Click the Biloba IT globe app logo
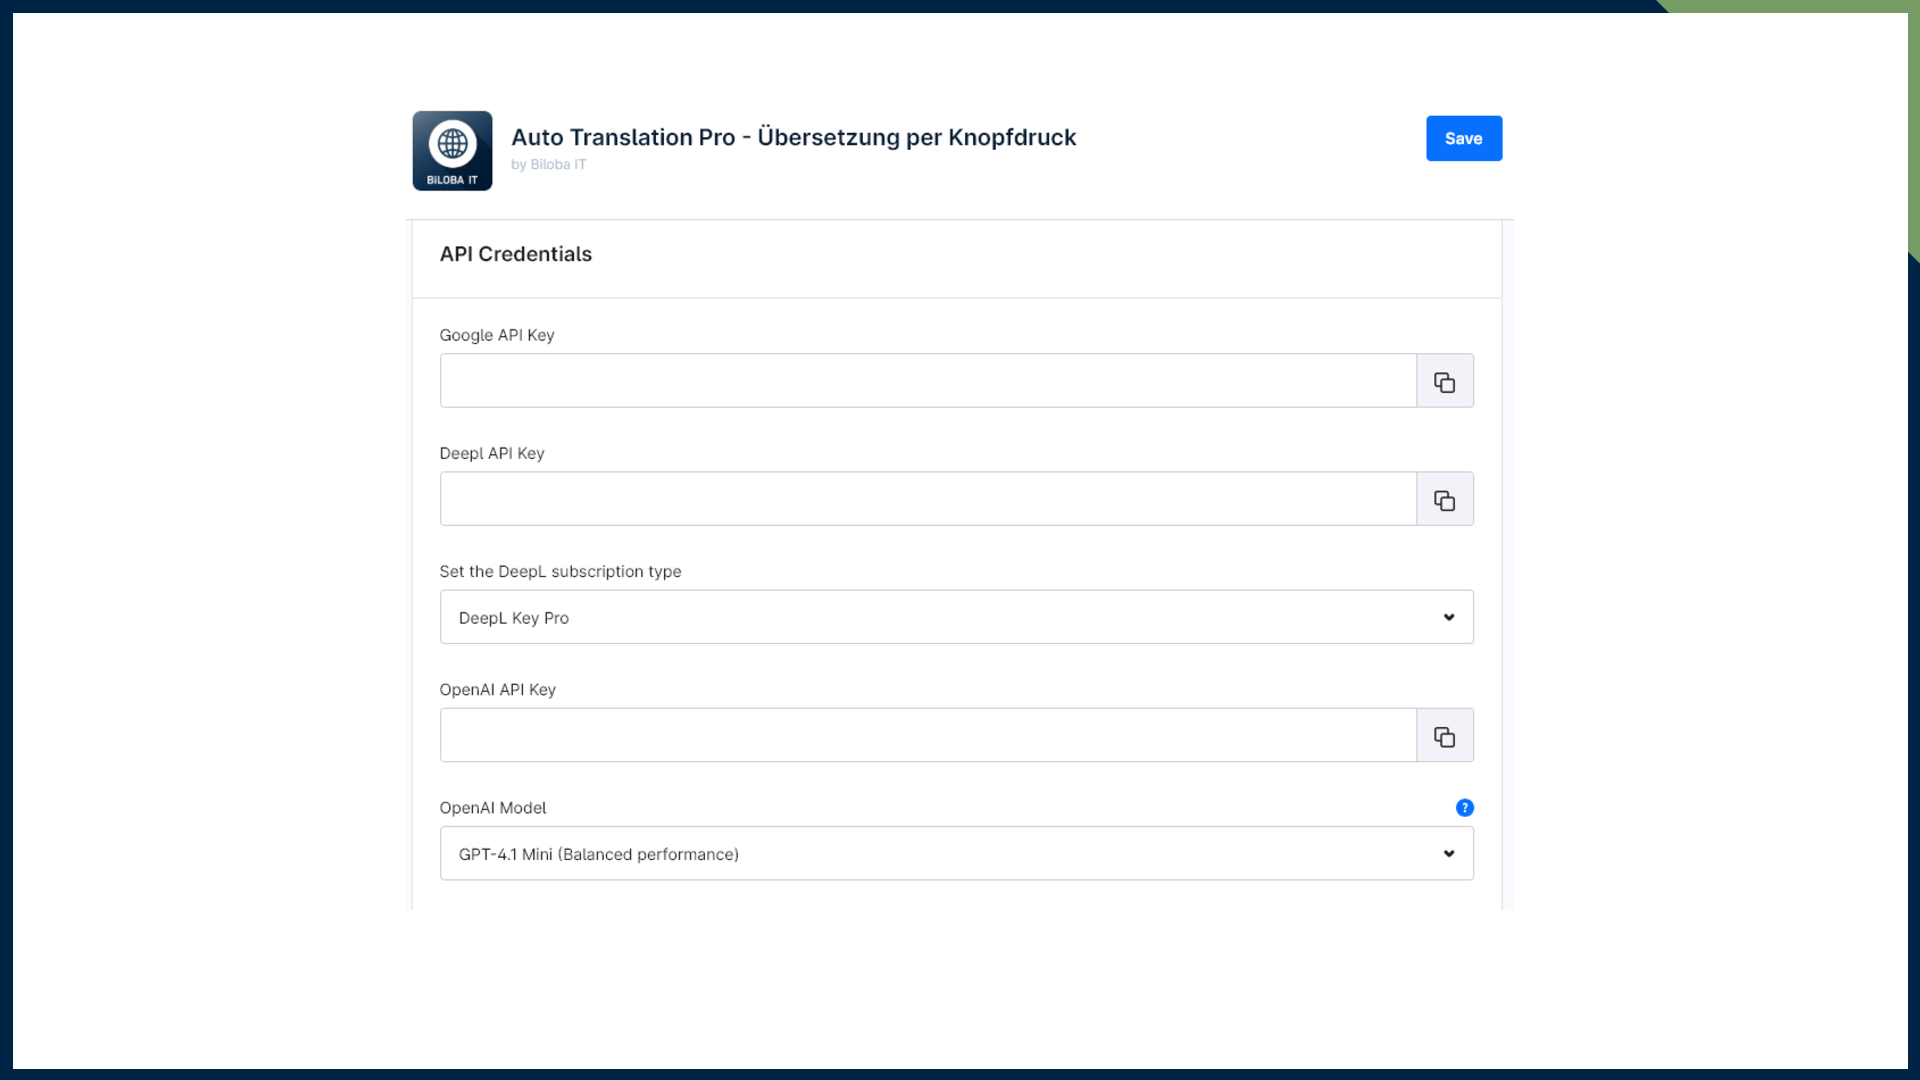Screen dimensions: 1920x1080 point(452,150)
